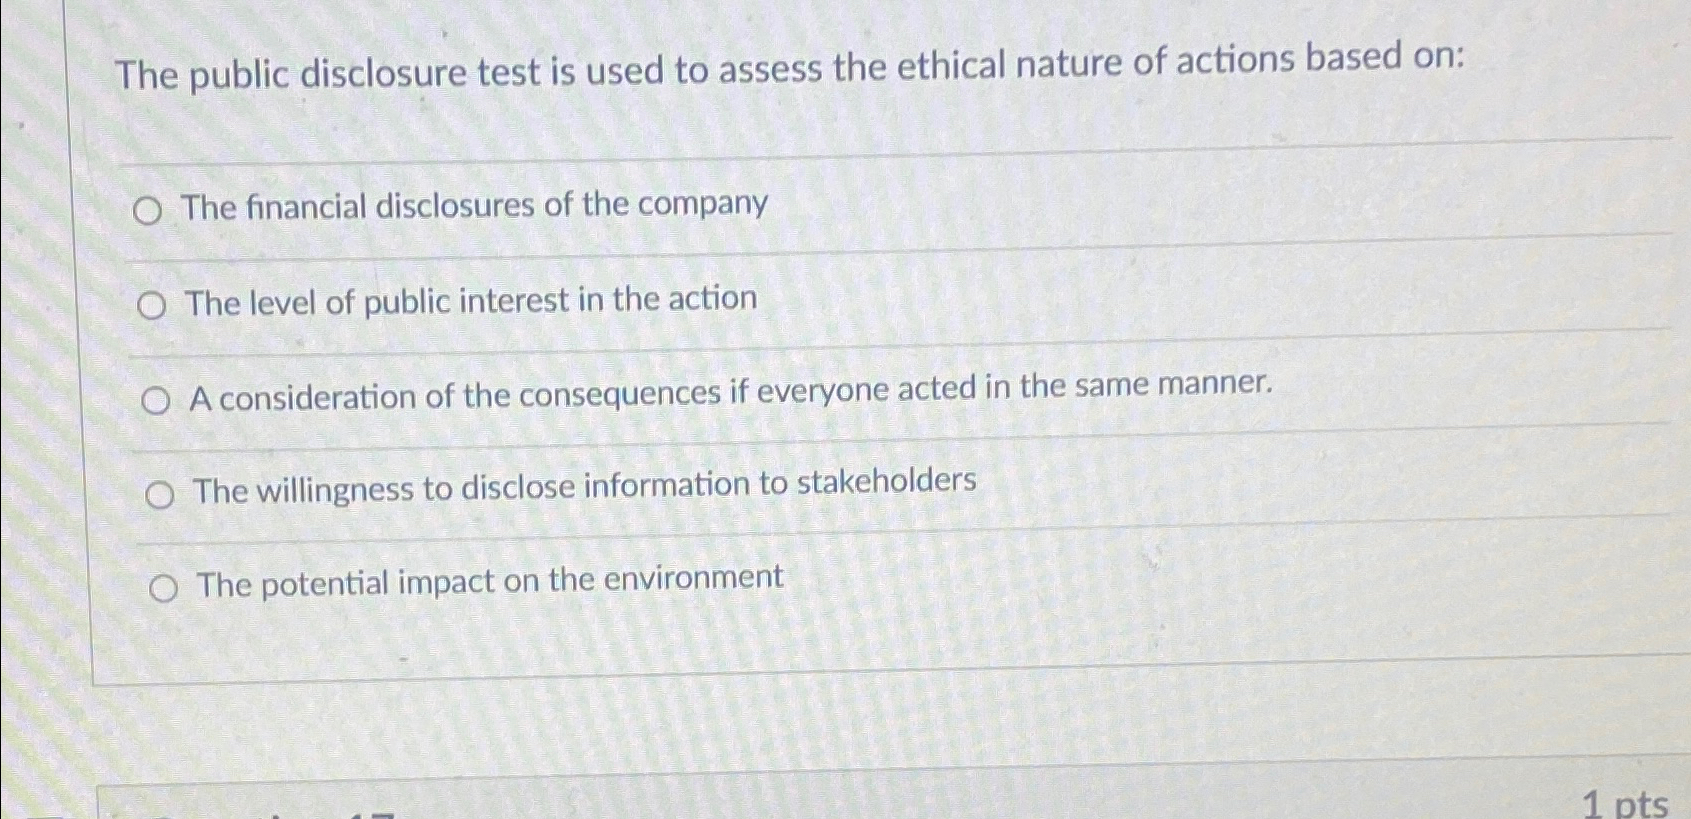Click the '1 pts' label

(x=1623, y=805)
